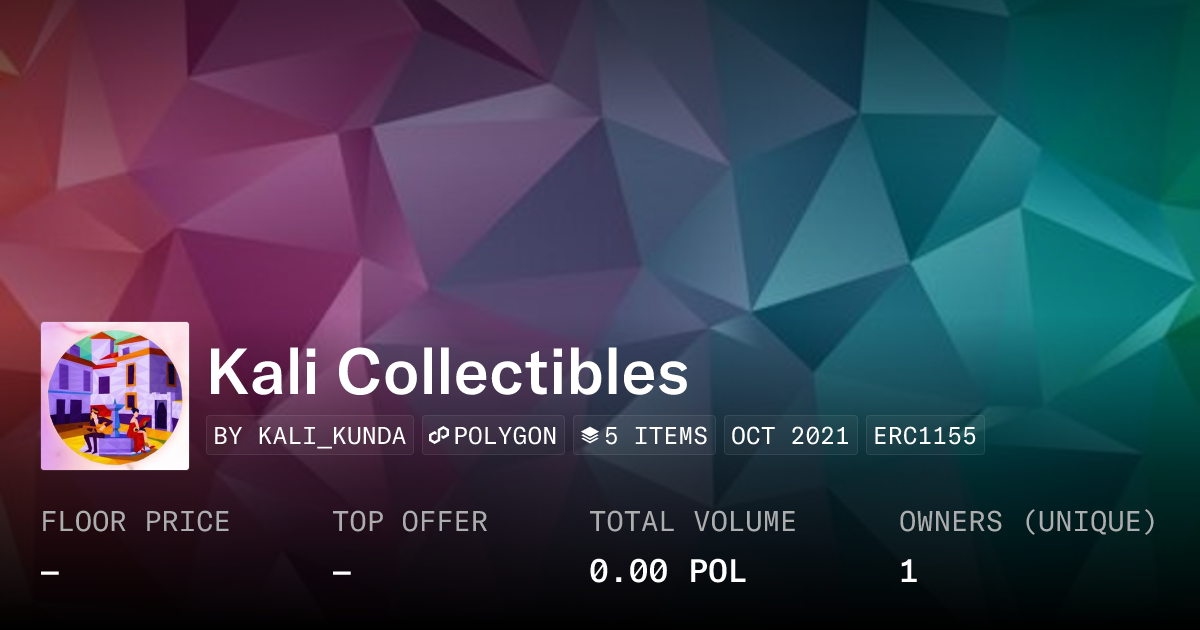Click the word Kali in the title

(262, 374)
